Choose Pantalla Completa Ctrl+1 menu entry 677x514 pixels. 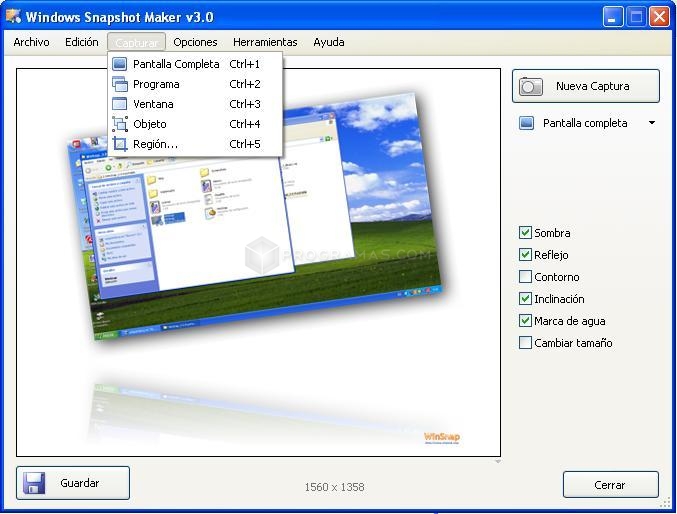(195, 64)
